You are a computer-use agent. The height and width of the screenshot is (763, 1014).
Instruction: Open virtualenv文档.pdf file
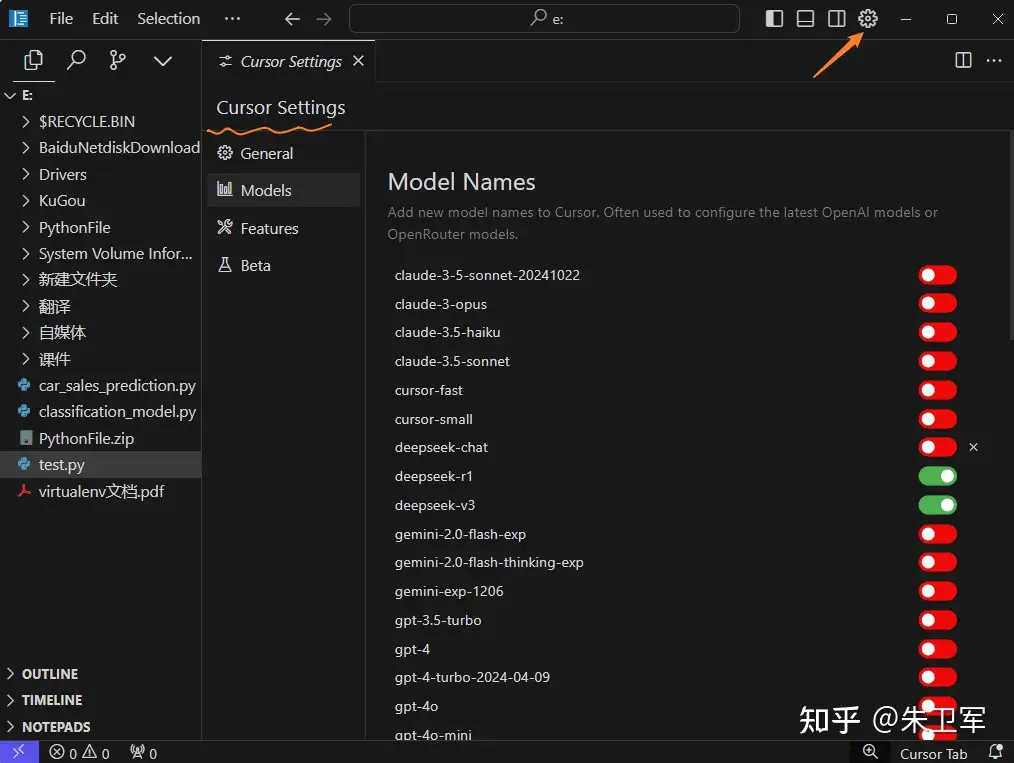(100, 491)
